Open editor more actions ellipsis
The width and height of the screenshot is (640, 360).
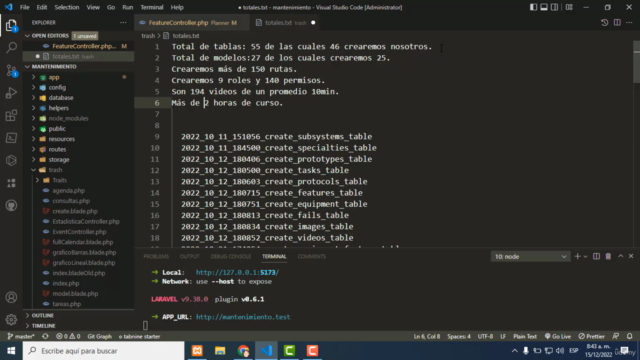(629, 23)
